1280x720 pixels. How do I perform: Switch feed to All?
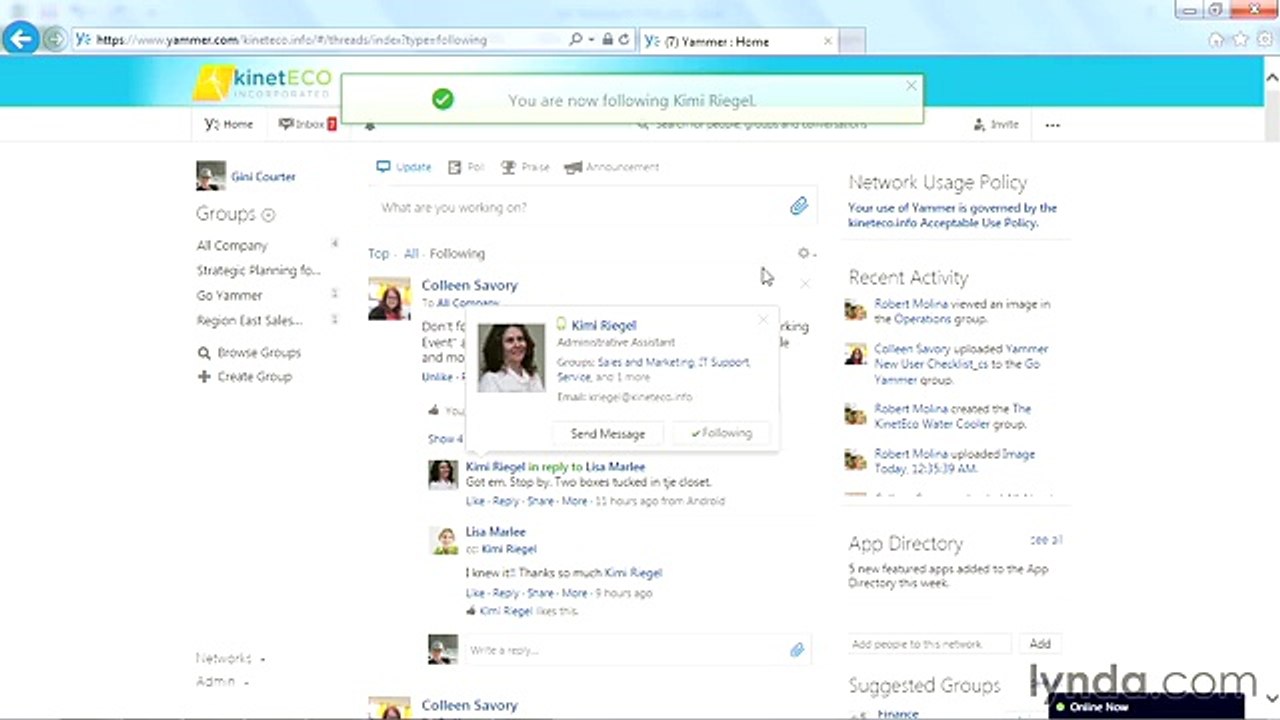coord(411,253)
